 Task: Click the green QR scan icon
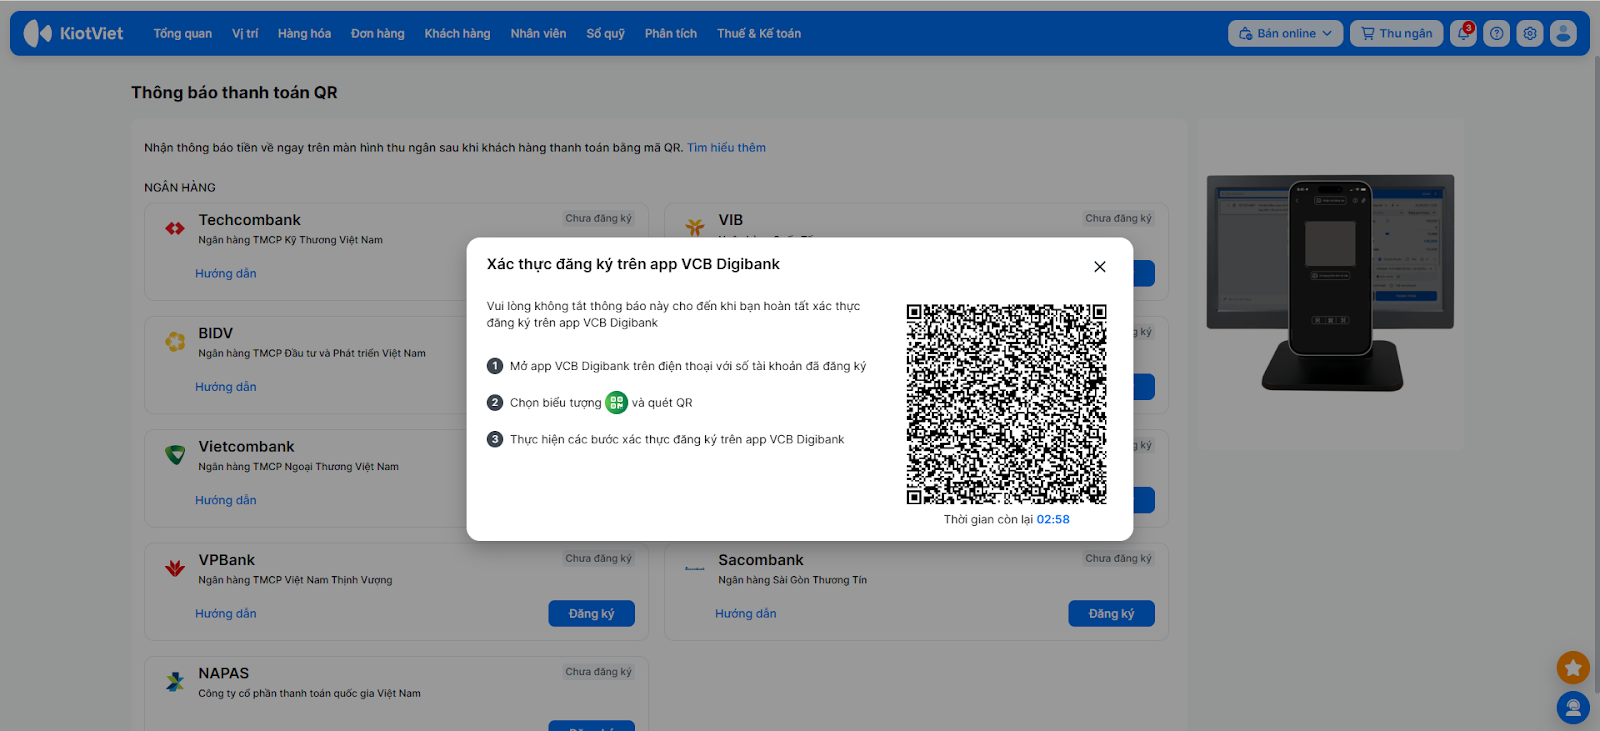616,403
